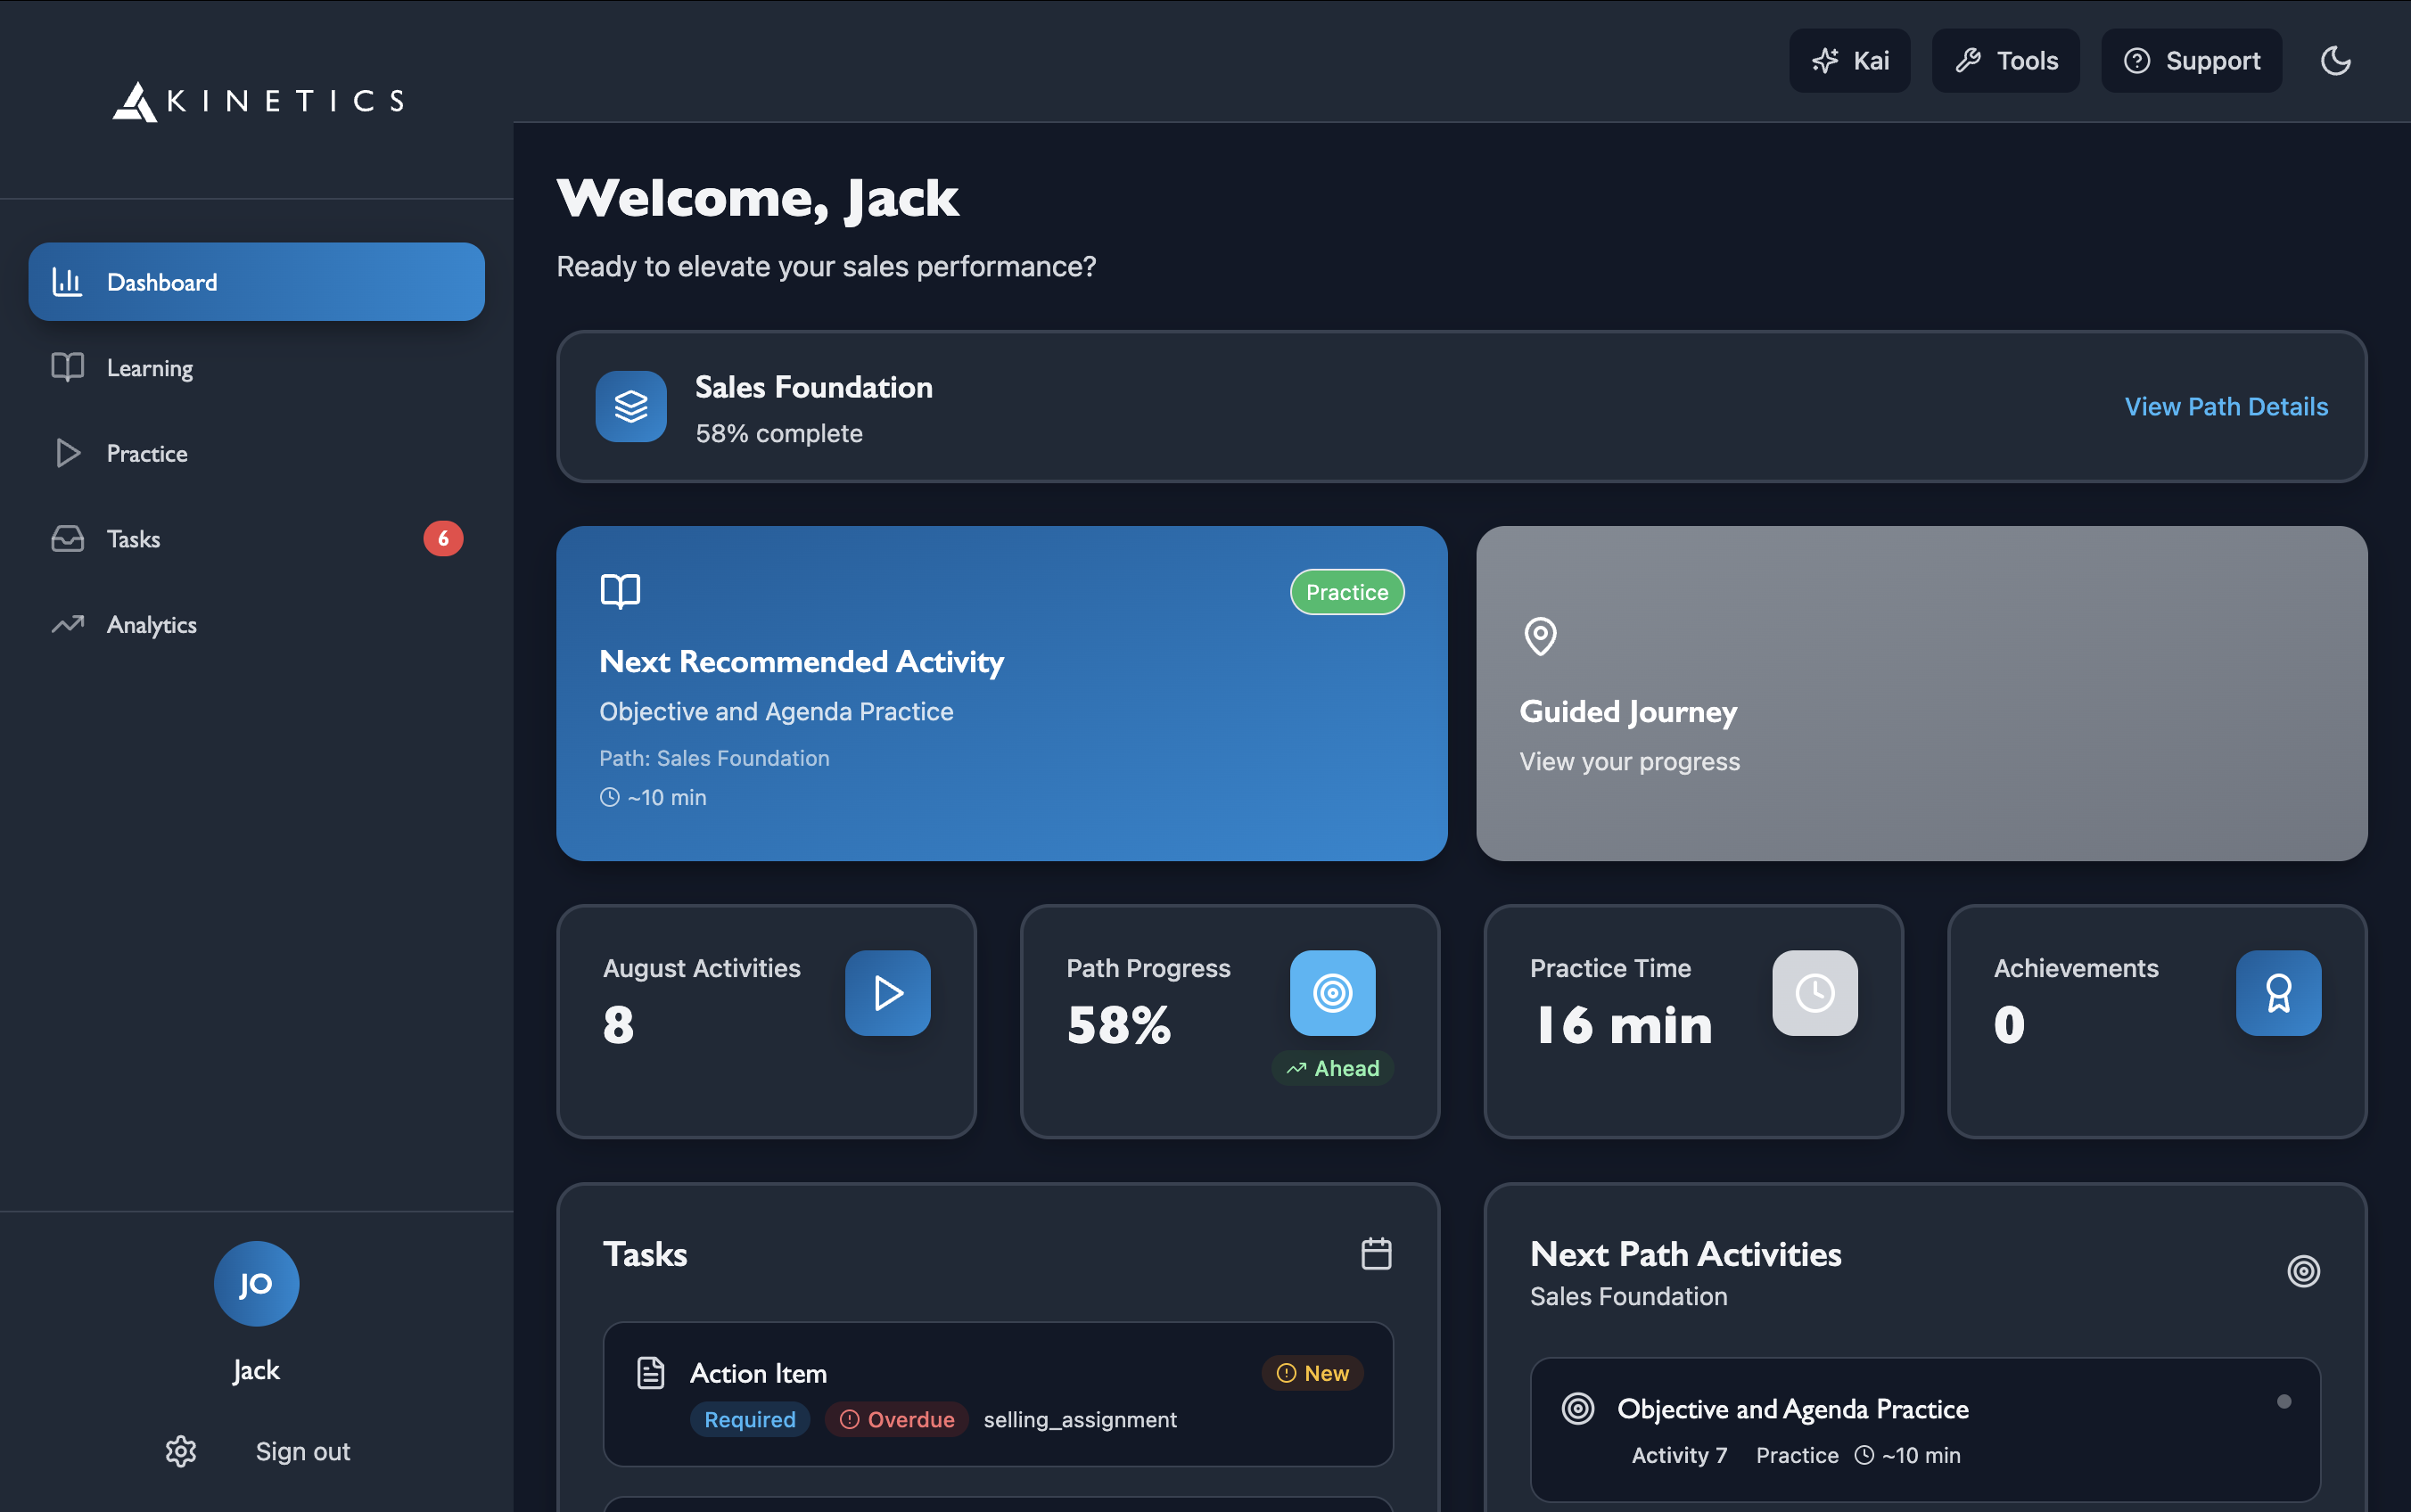Click the Achievements ribbon icon
2411x1512 pixels.
point(2278,993)
